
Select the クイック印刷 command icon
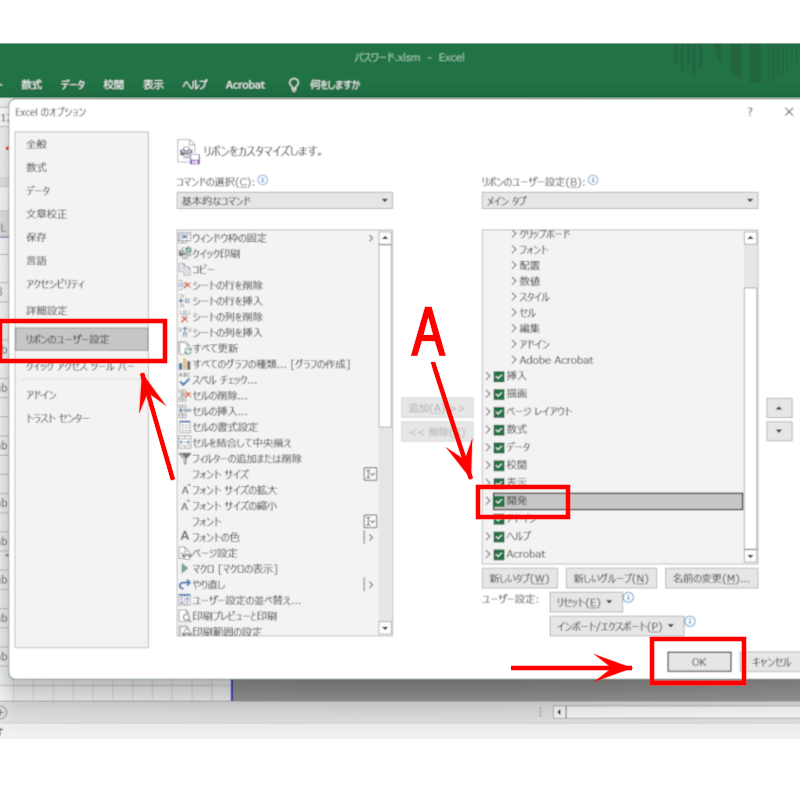point(185,254)
